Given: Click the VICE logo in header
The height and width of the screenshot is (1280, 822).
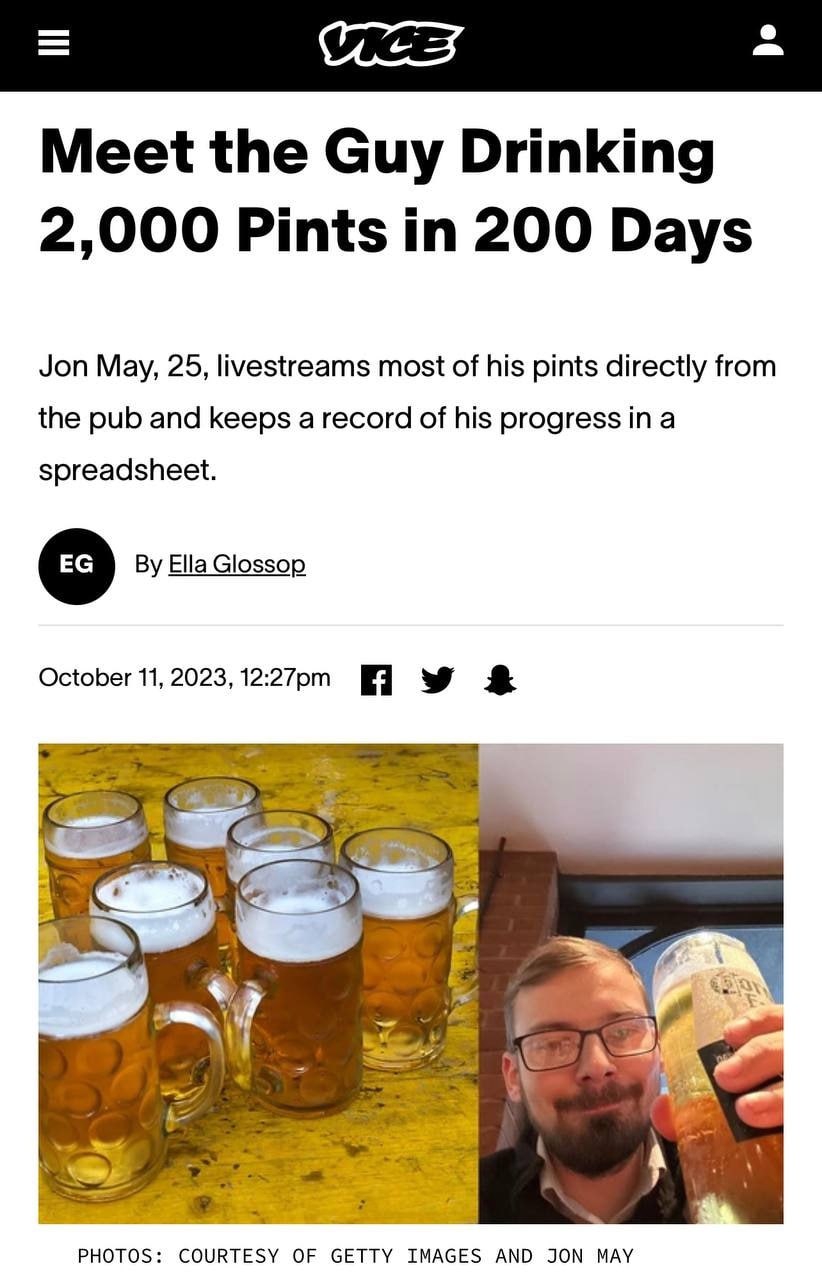Looking at the screenshot, I should (x=392, y=44).
